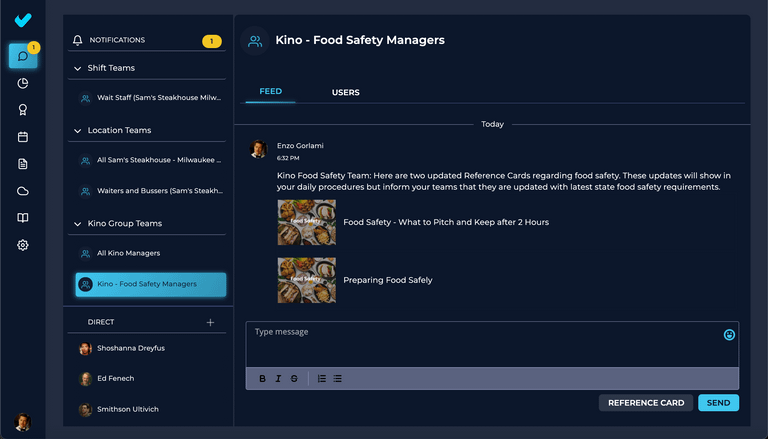The width and height of the screenshot is (768, 439).
Task: Click the award badge sidebar icon
Action: coord(23,110)
